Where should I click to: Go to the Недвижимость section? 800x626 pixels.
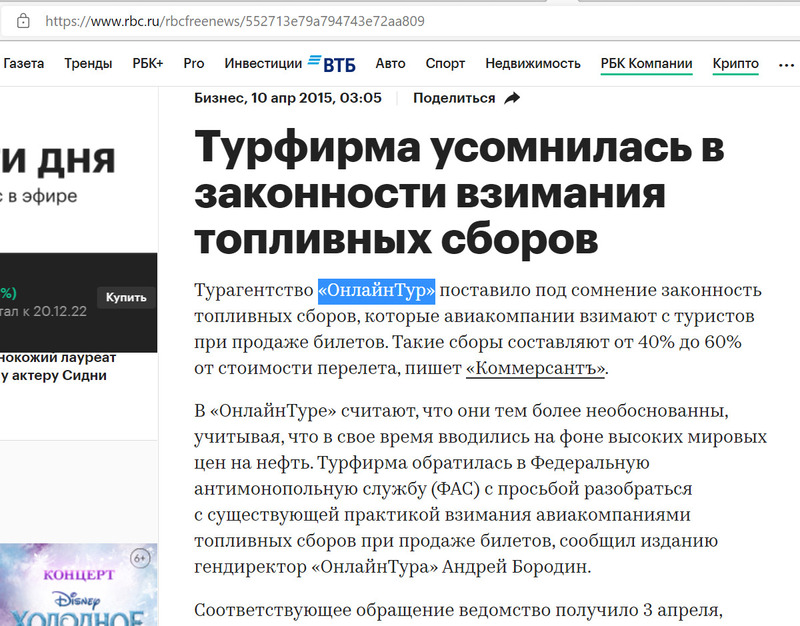point(532,63)
